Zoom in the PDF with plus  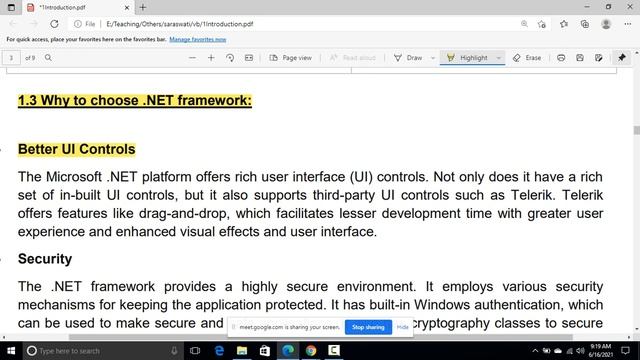tap(211, 58)
